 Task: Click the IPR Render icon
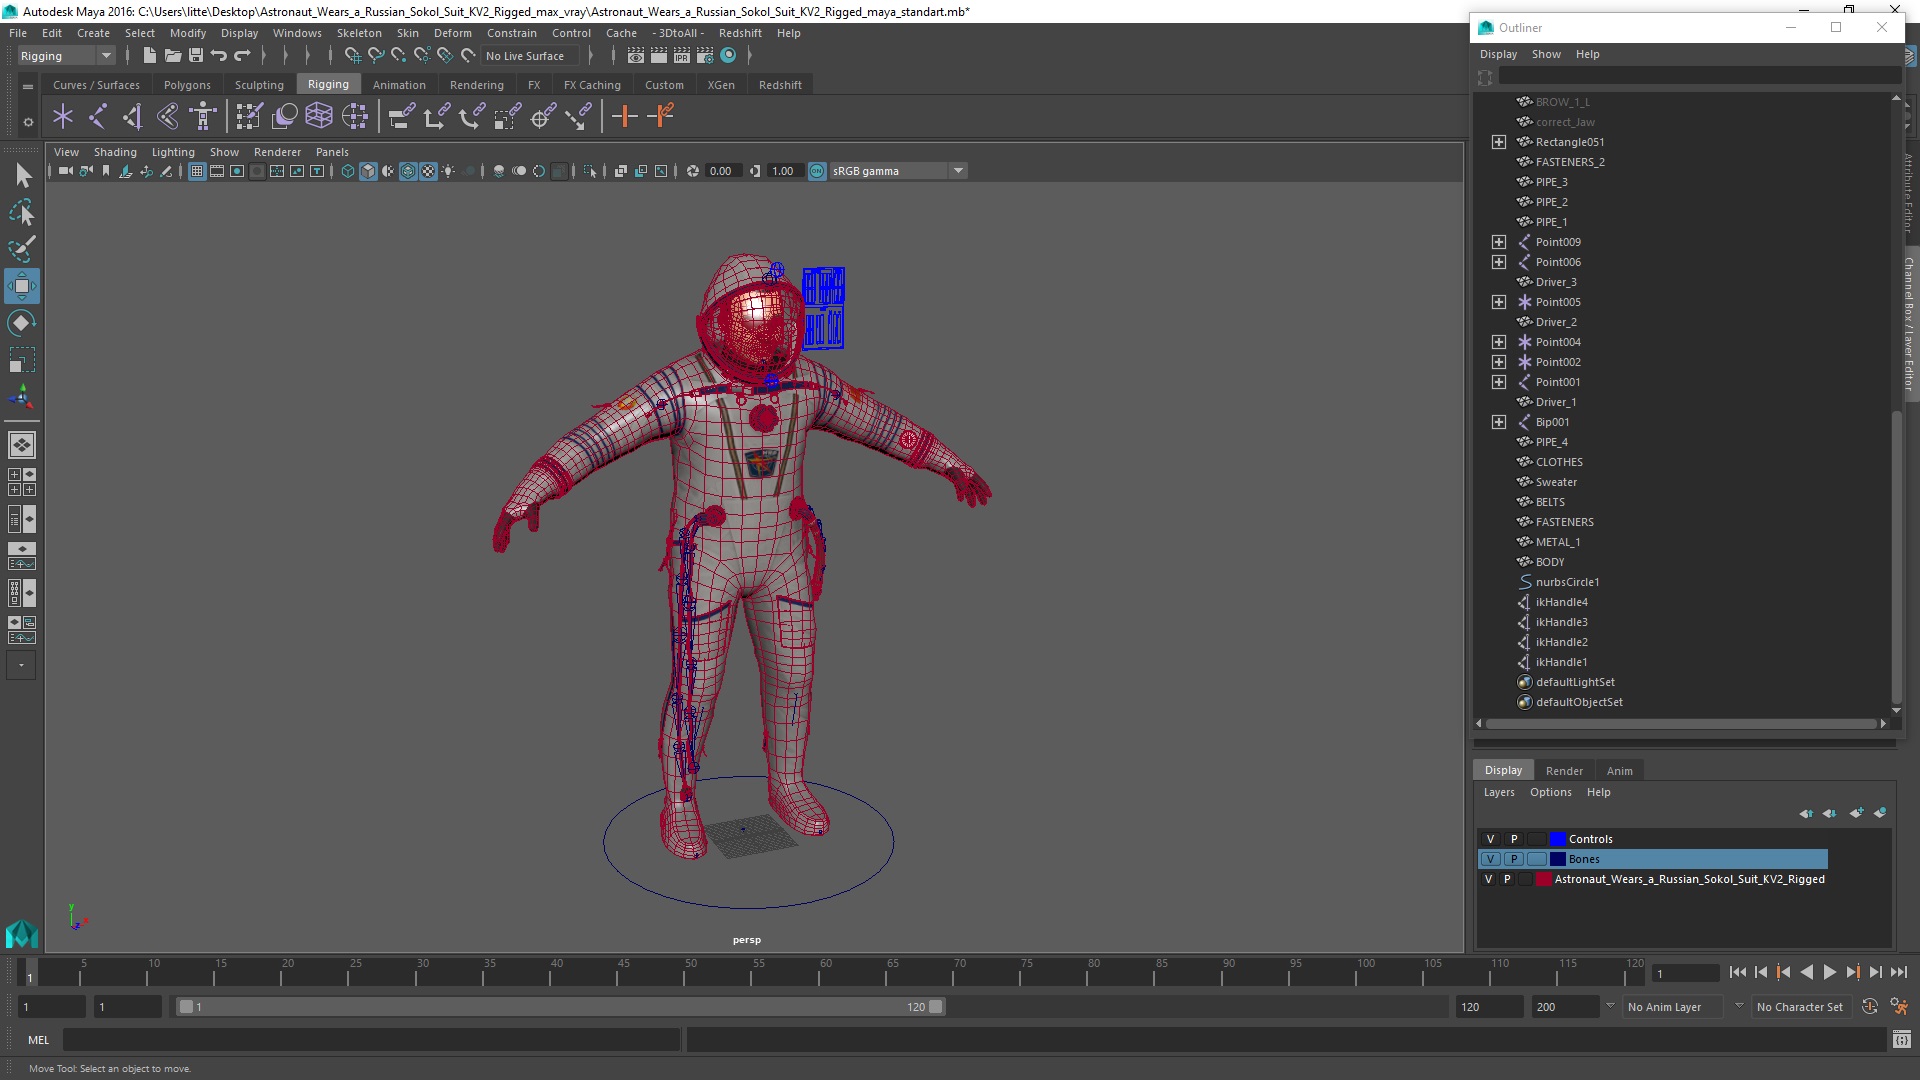click(x=682, y=56)
